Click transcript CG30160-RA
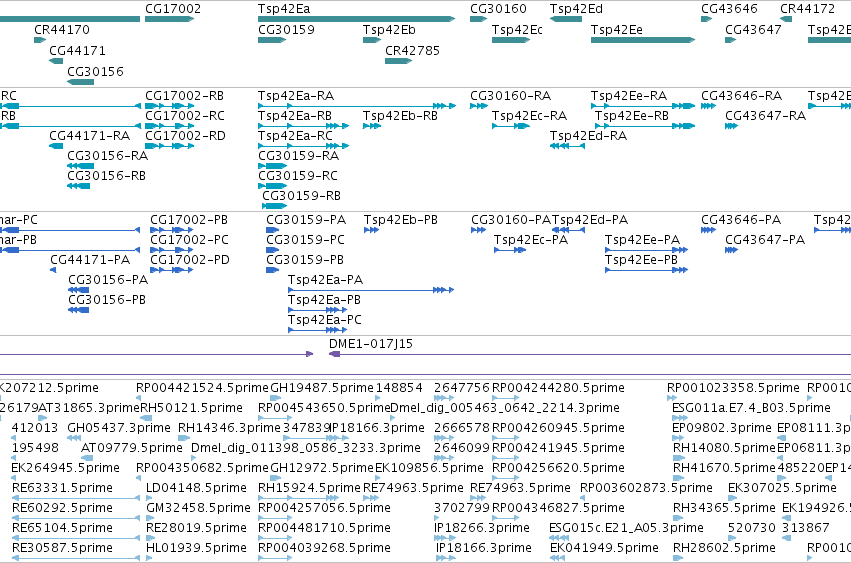 510,96
